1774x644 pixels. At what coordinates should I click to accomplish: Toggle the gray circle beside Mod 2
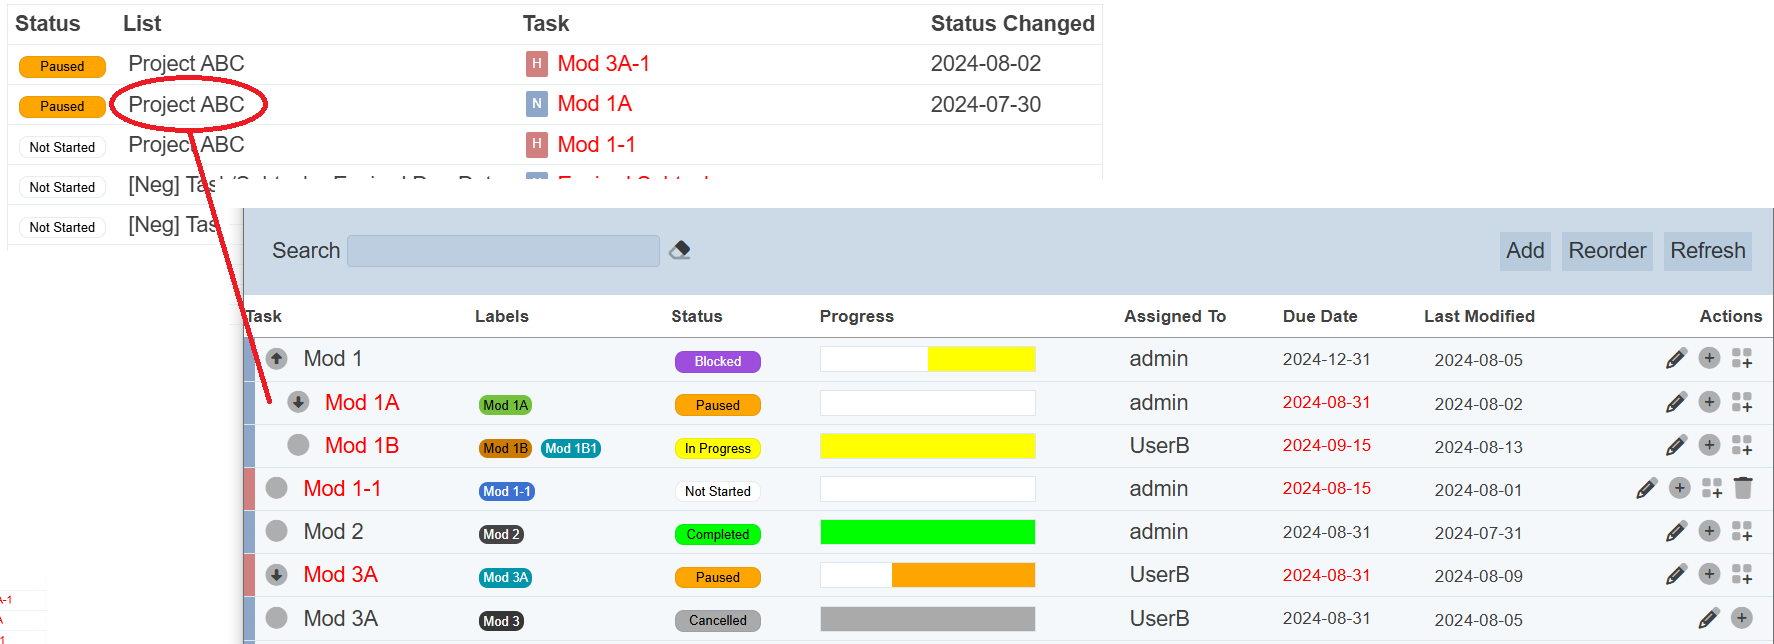pyautogui.click(x=277, y=531)
